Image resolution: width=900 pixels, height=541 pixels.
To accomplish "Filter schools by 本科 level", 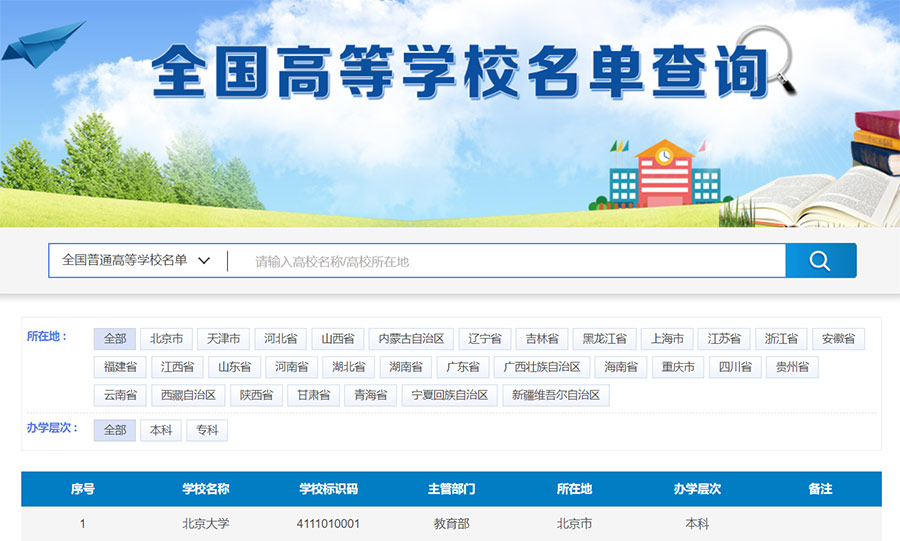I will pos(160,430).
